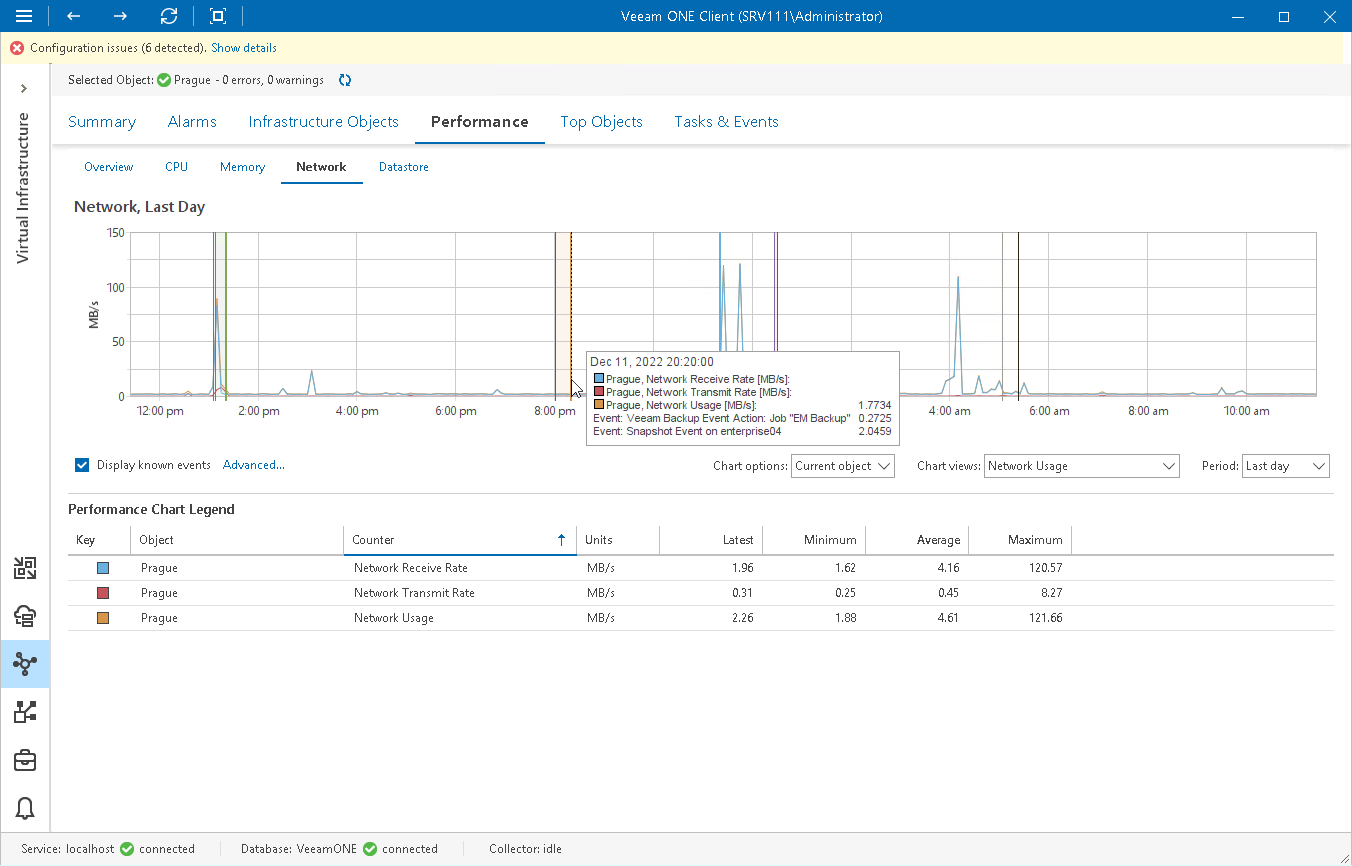Switch to the Memory sub-tab

(x=242, y=167)
